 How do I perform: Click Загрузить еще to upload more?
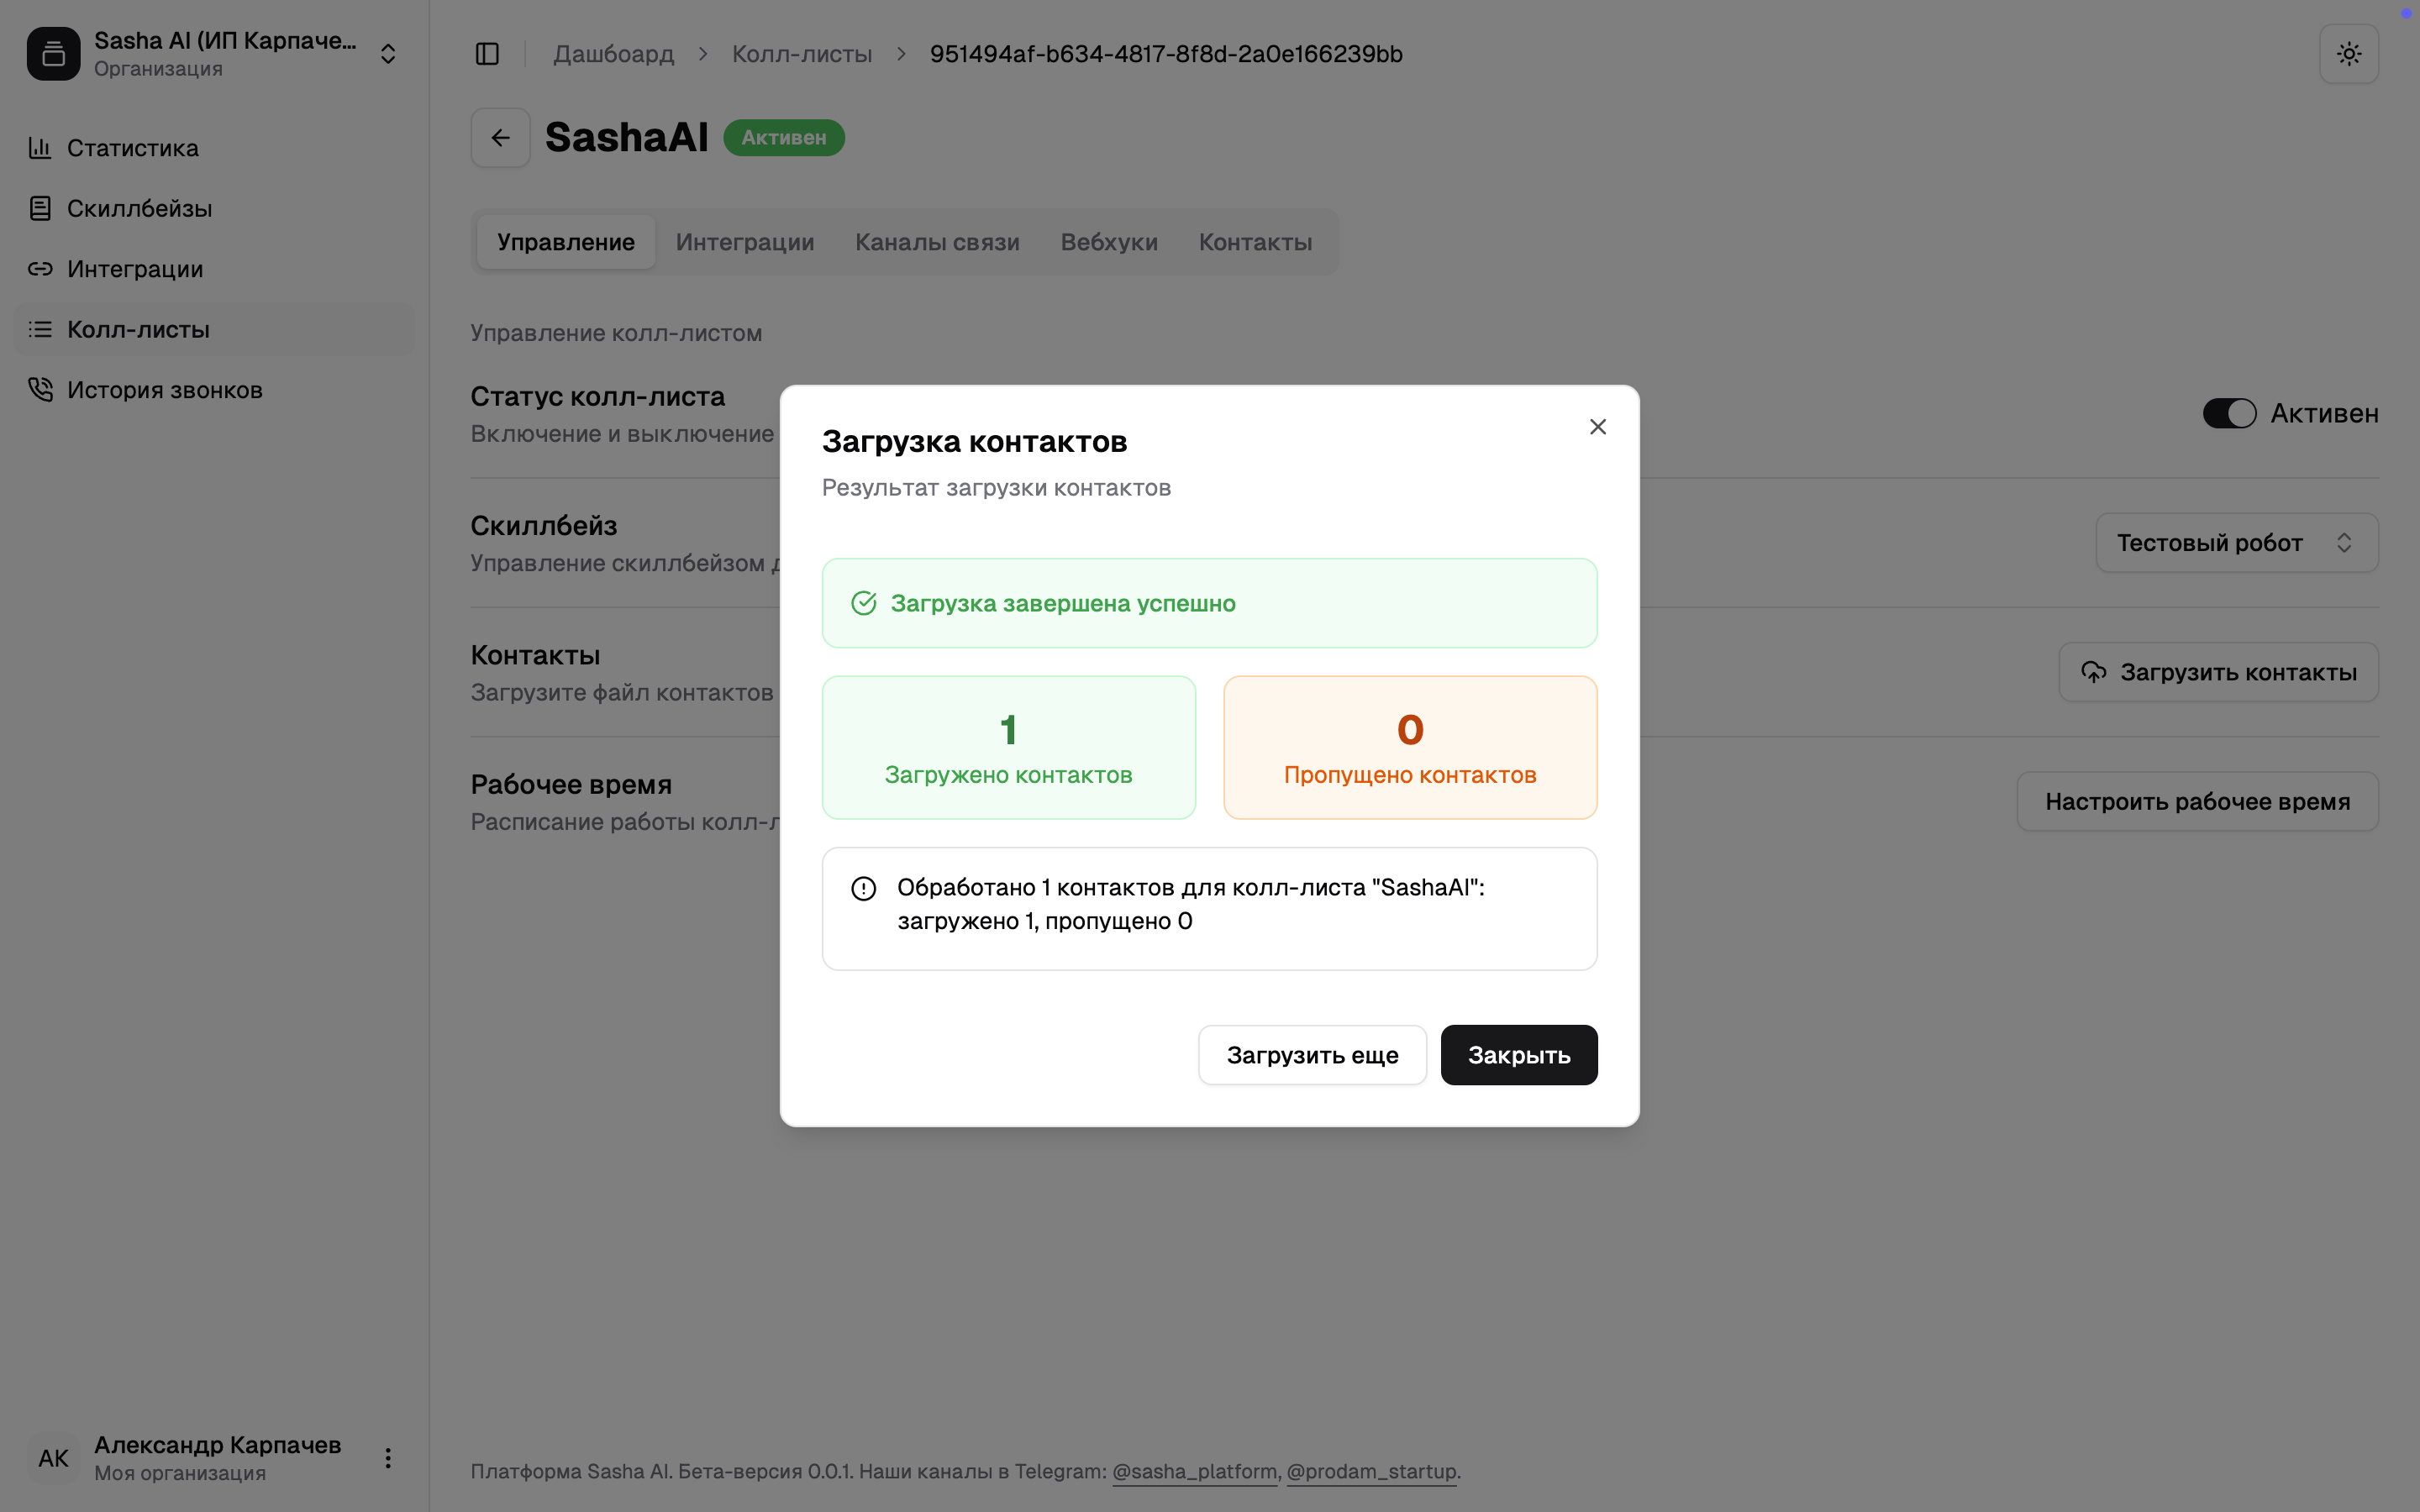coord(1312,1055)
